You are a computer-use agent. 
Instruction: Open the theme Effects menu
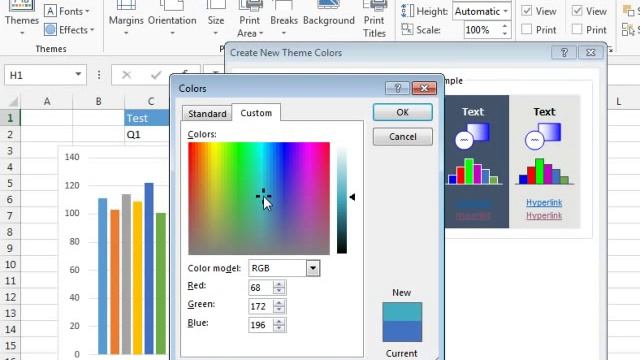[x=69, y=30]
